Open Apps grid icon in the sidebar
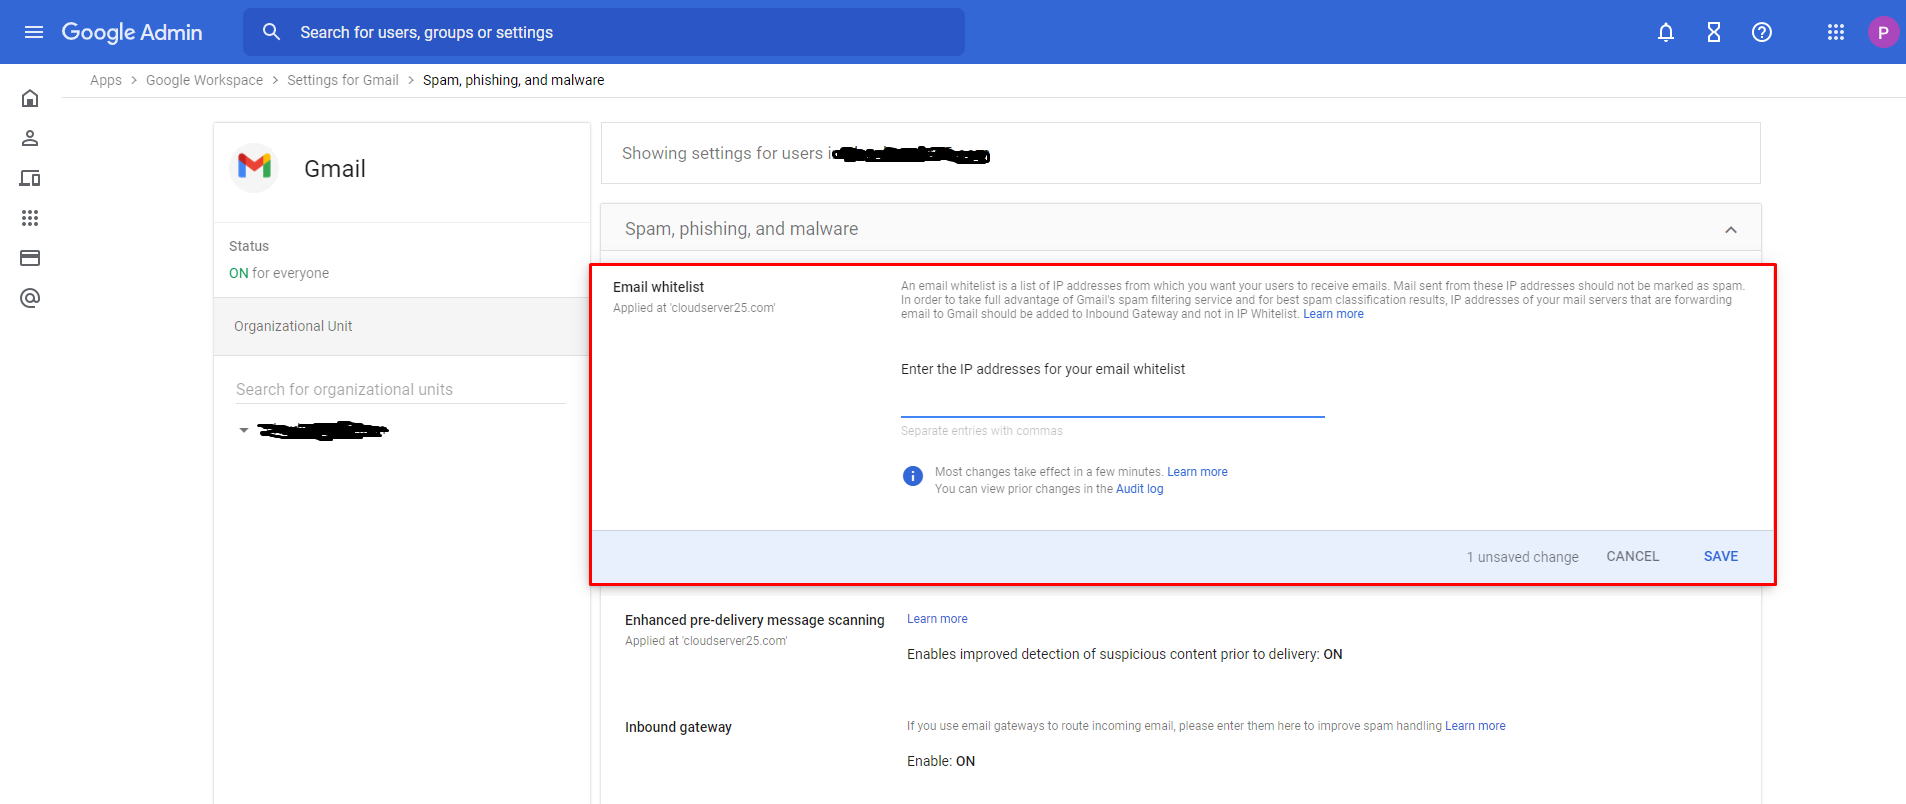Image resolution: width=1906 pixels, height=804 pixels. (x=30, y=218)
